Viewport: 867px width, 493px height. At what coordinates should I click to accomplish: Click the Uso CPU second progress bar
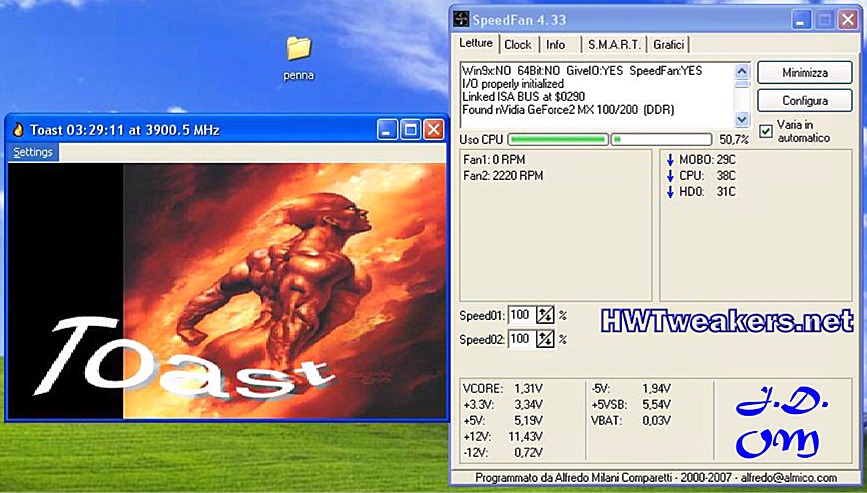click(661, 139)
